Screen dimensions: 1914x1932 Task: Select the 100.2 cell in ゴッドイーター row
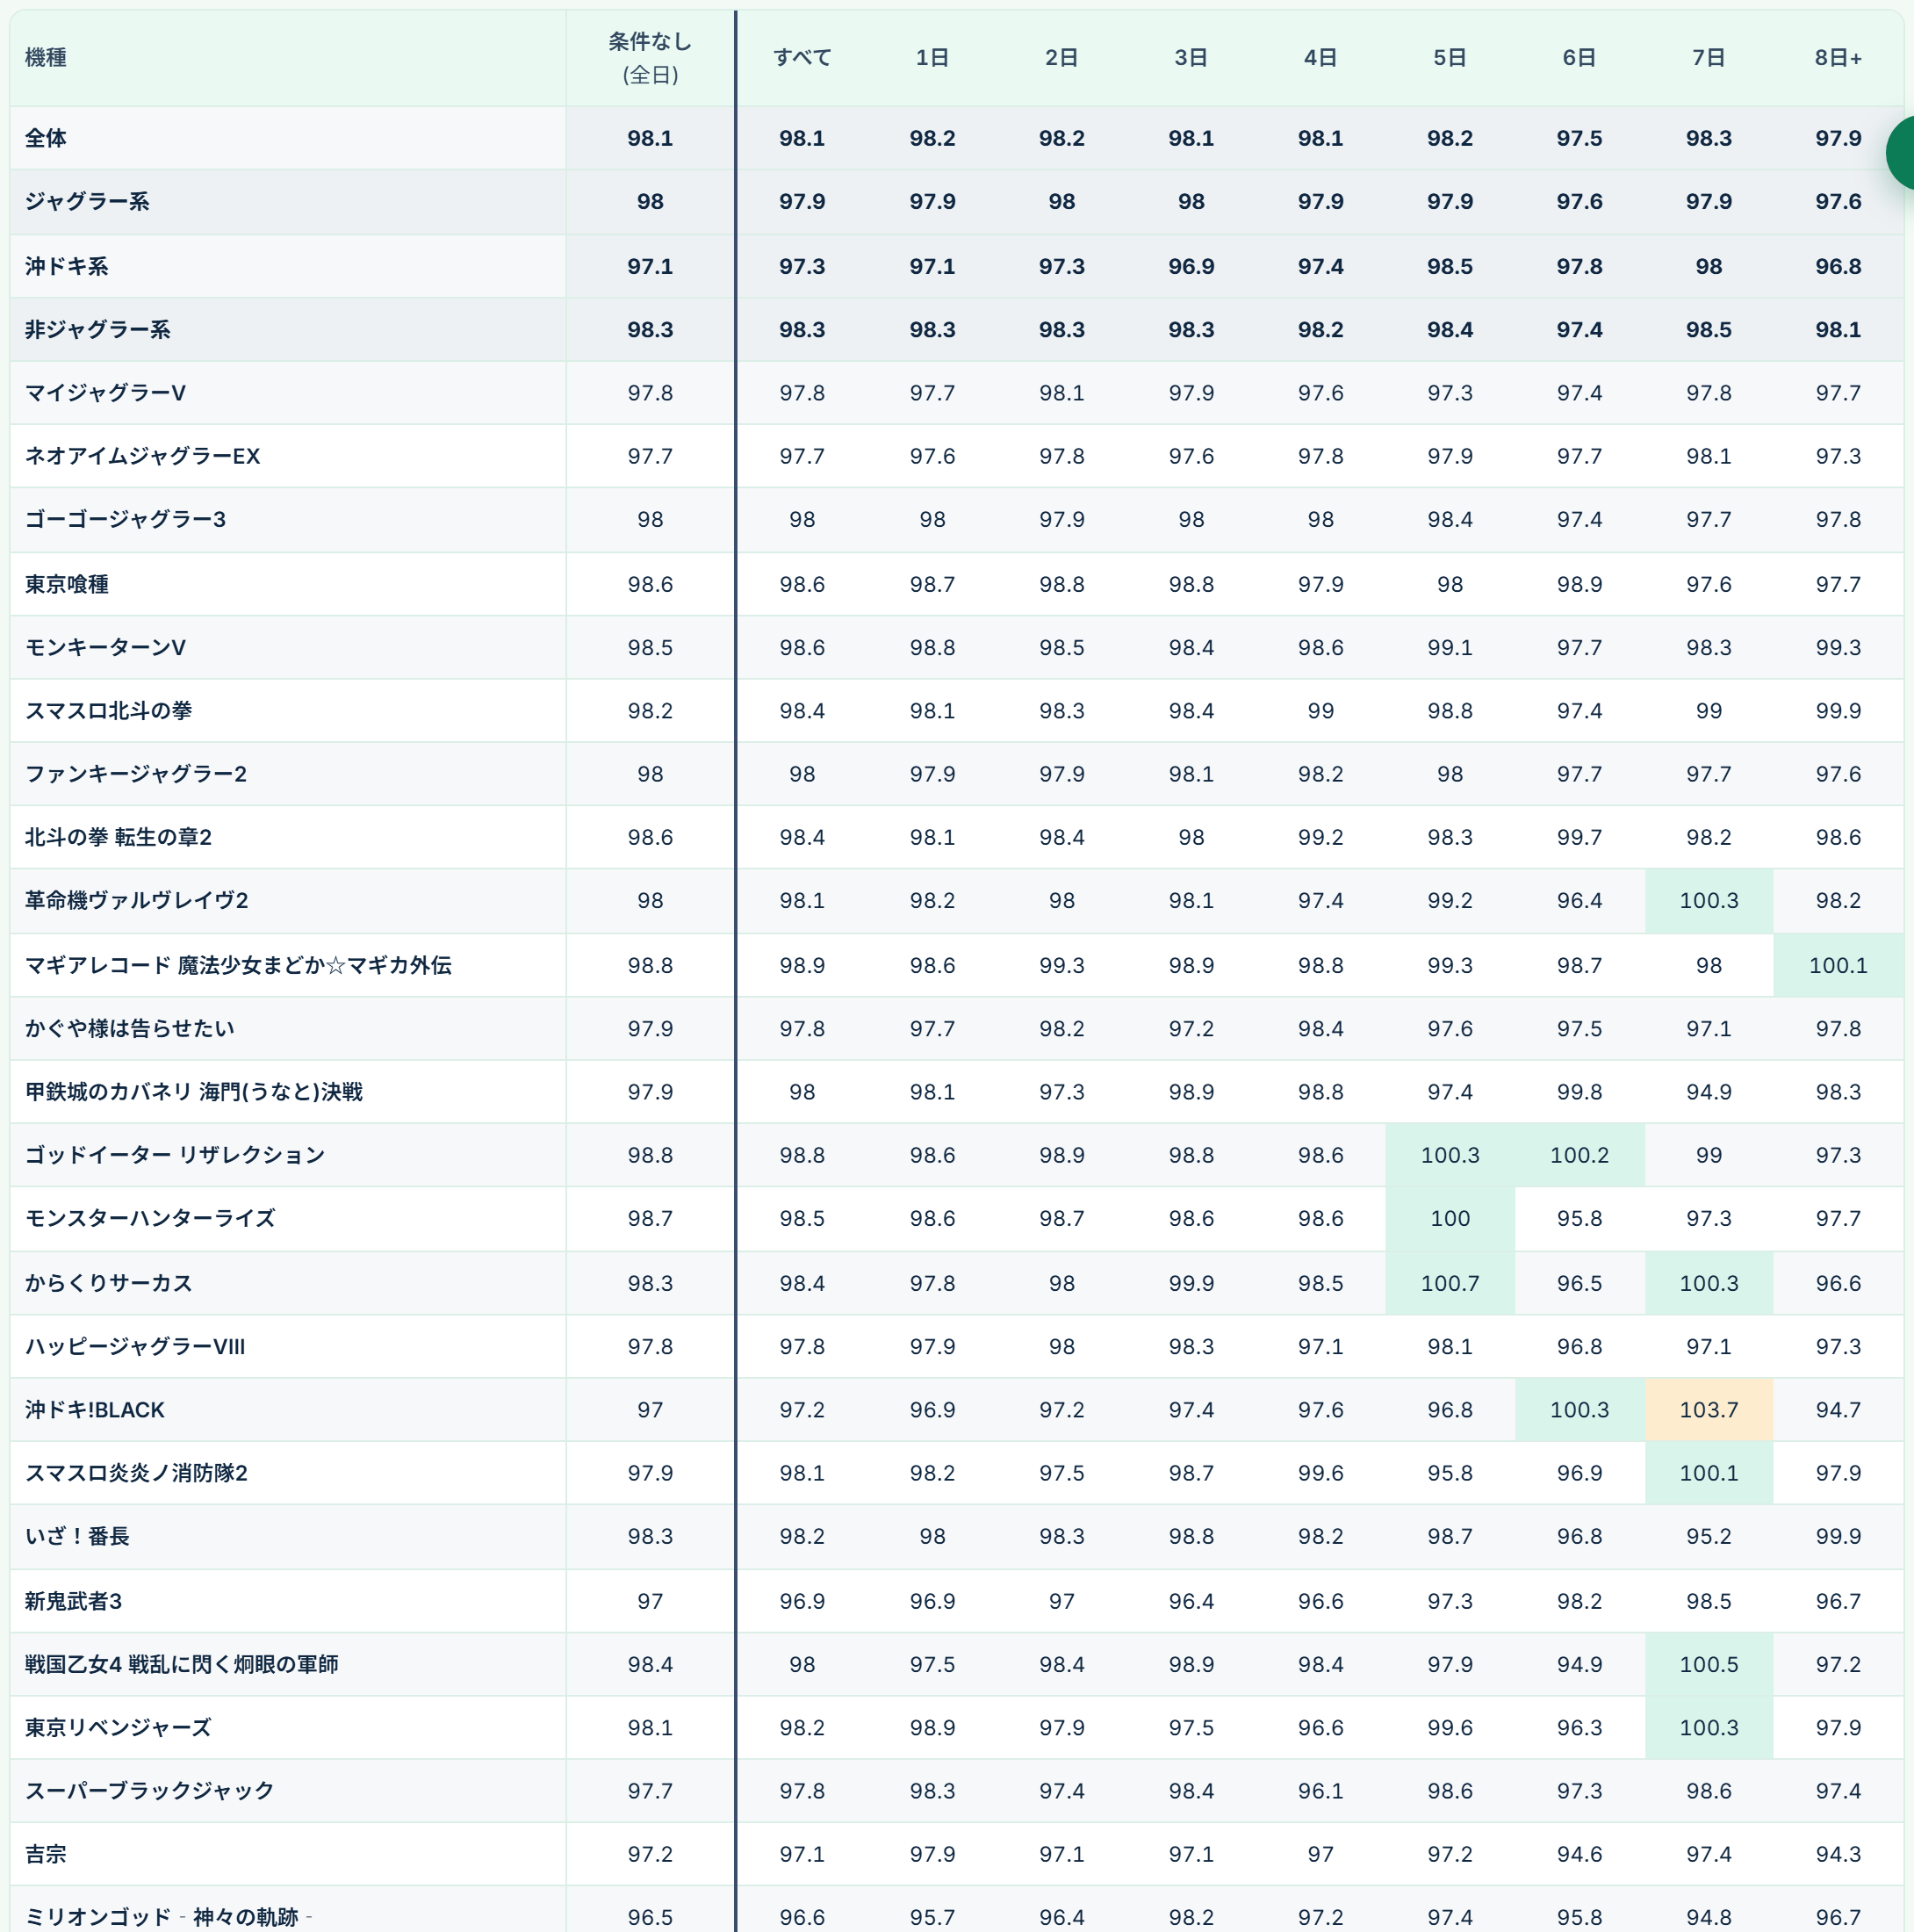(1579, 1155)
